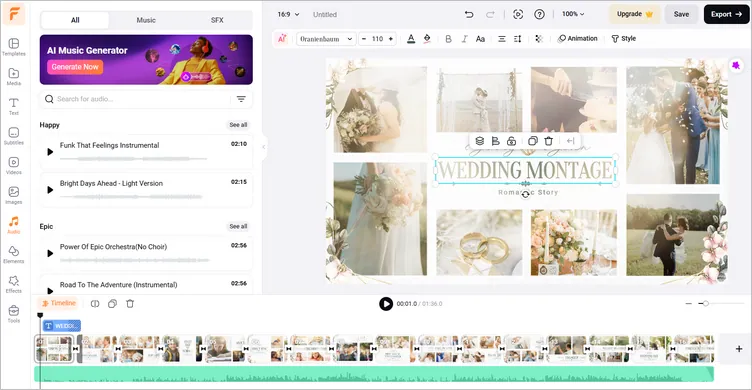The image size is (752, 390).
Task: Open the aspect ratio 16:9 dropdown
Action: pyautogui.click(x=288, y=14)
